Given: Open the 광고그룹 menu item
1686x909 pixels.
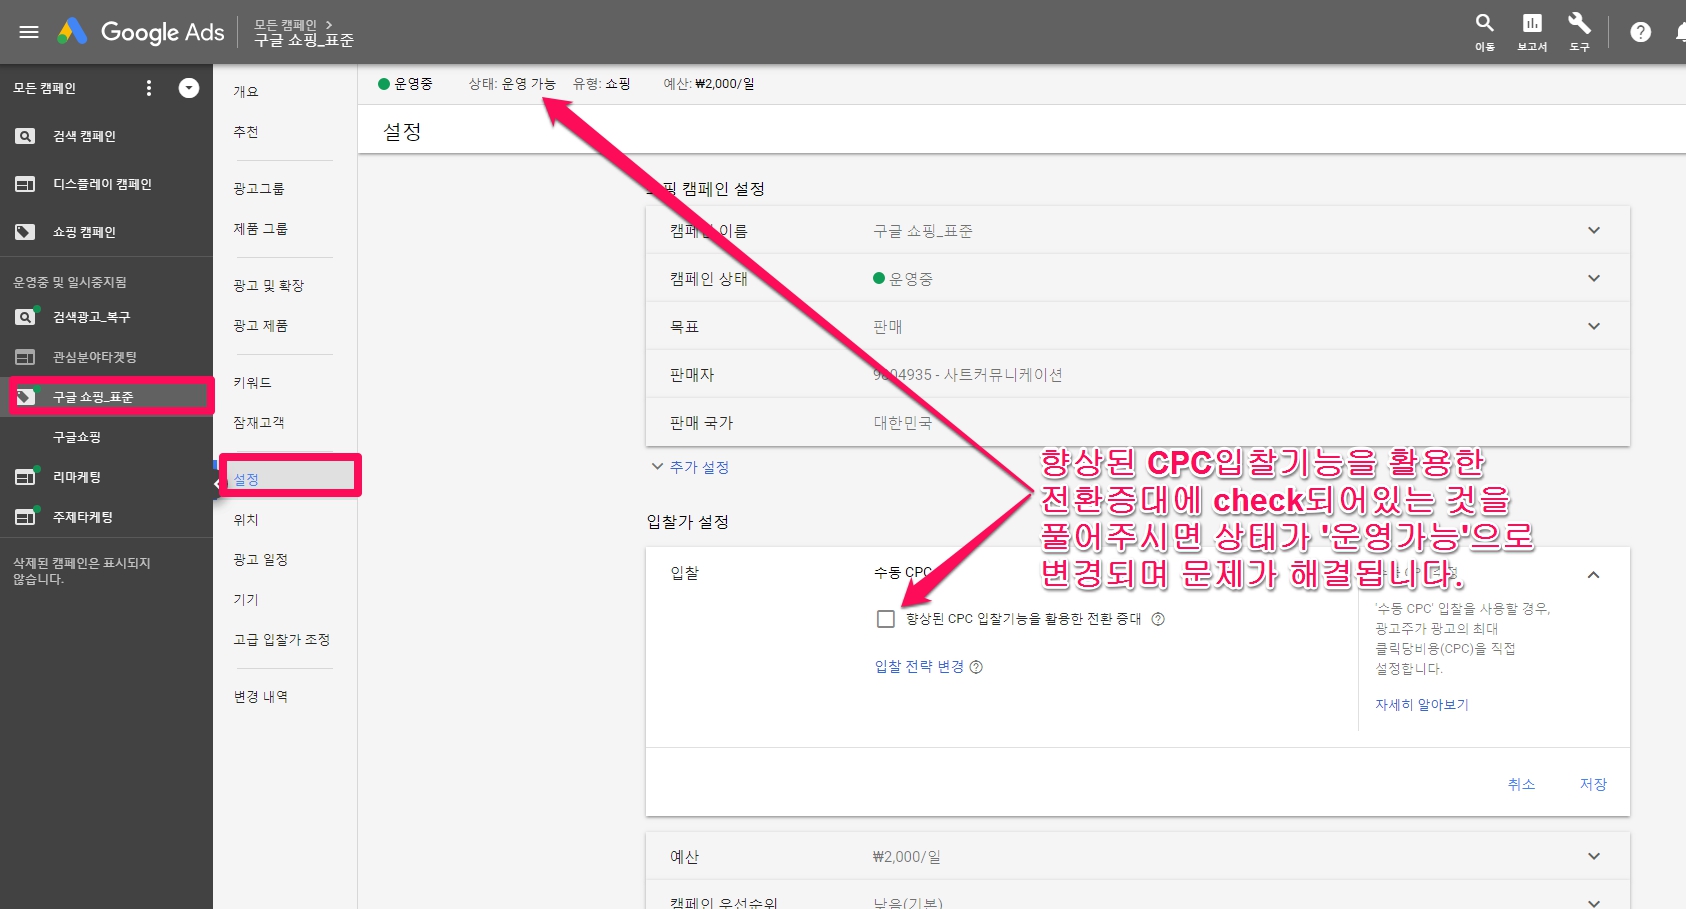Looking at the screenshot, I should [x=259, y=189].
